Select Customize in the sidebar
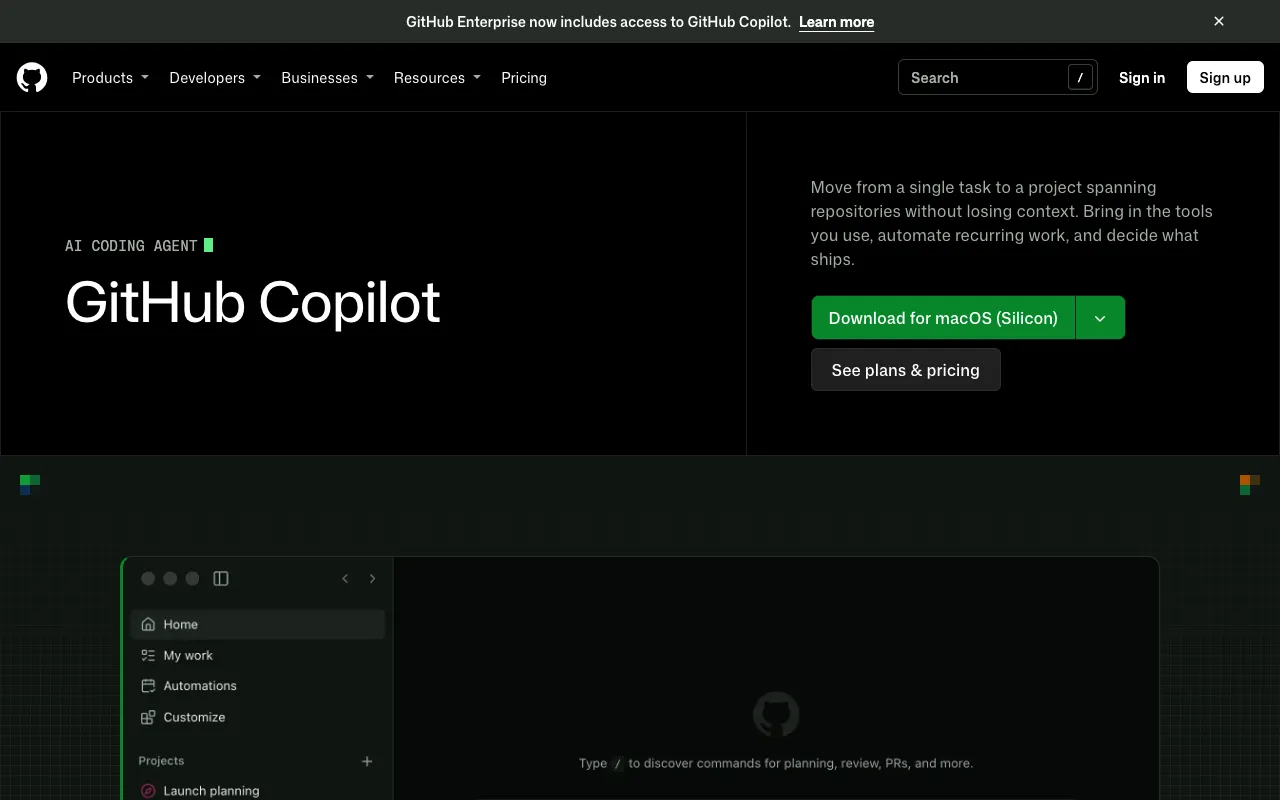This screenshot has height=800, width=1280. (x=258, y=717)
